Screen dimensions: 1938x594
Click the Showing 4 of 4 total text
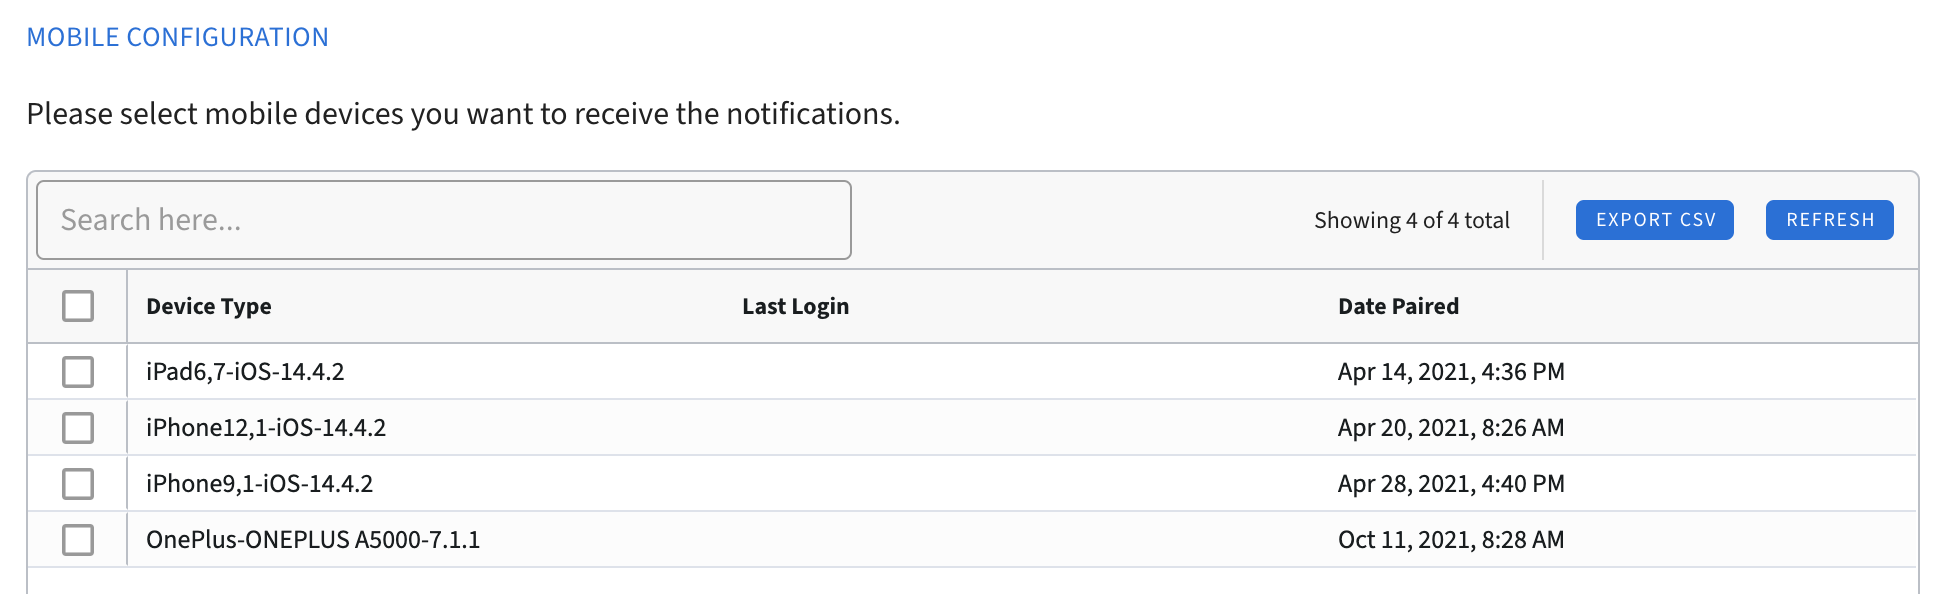1412,220
